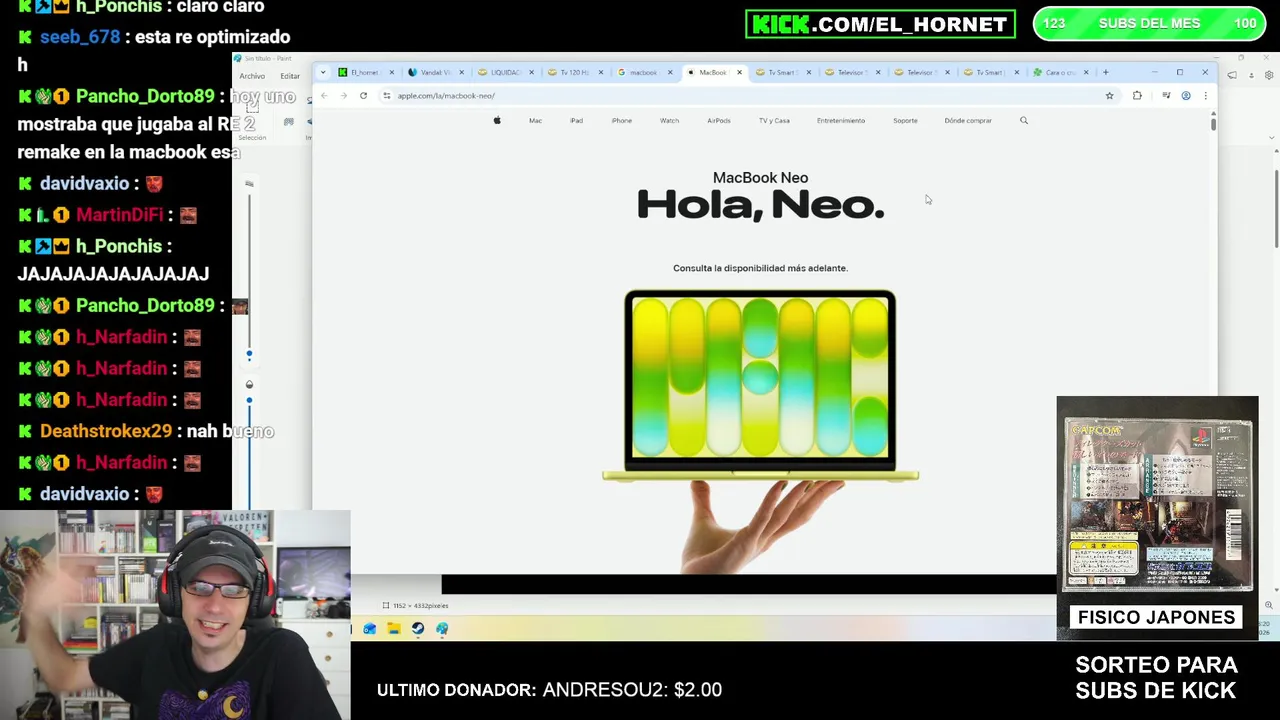Open the Outlook icon in taskbar
The height and width of the screenshot is (720, 1280).
point(370,629)
